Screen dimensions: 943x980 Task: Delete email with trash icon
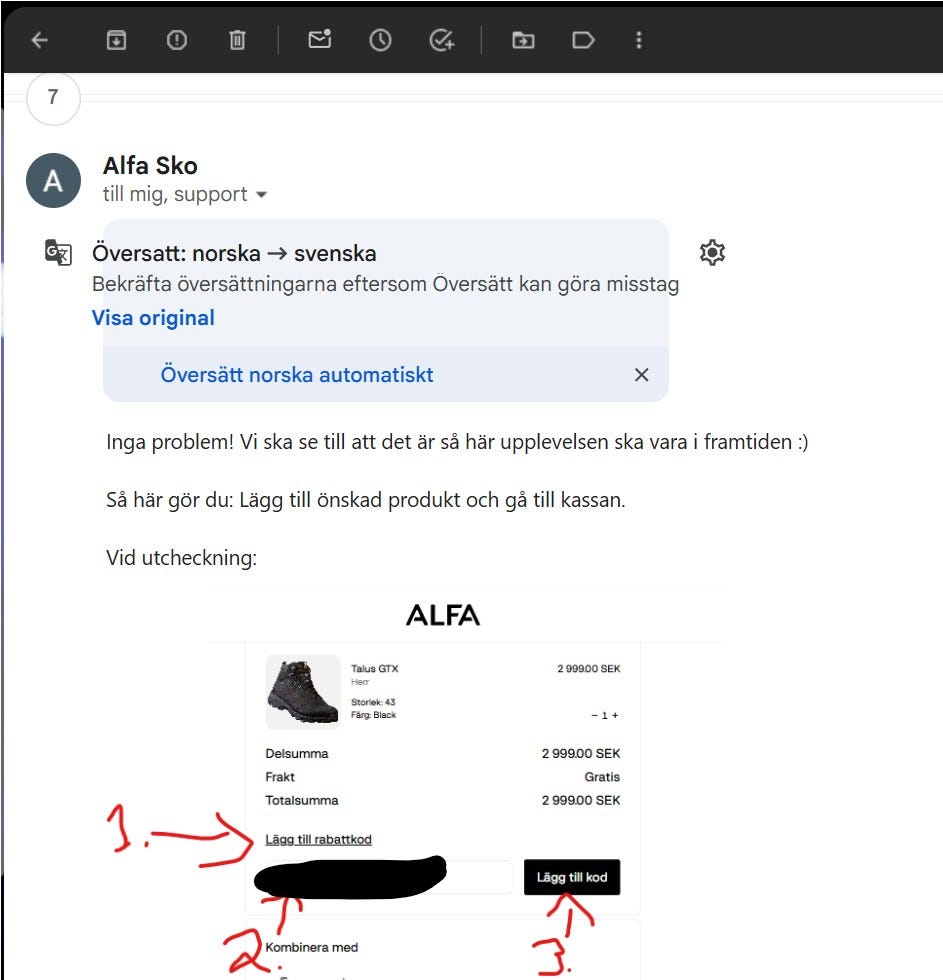[237, 41]
